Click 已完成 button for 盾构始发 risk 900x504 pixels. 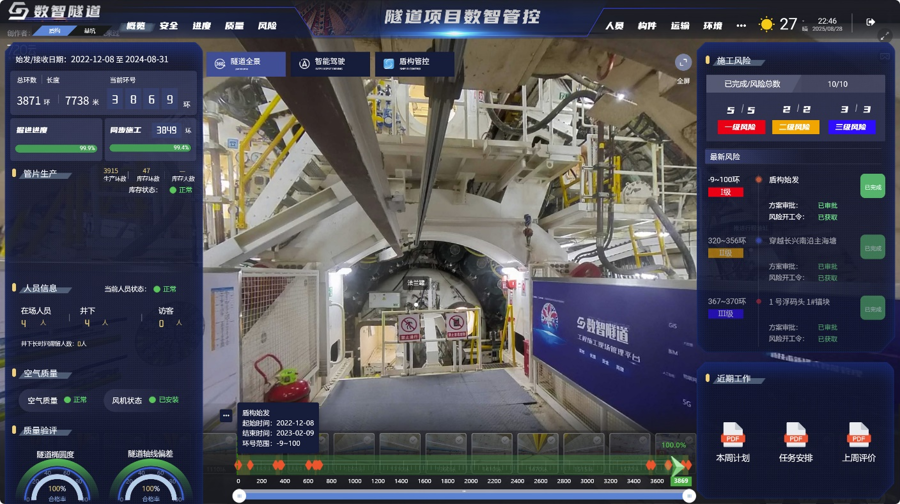872,186
